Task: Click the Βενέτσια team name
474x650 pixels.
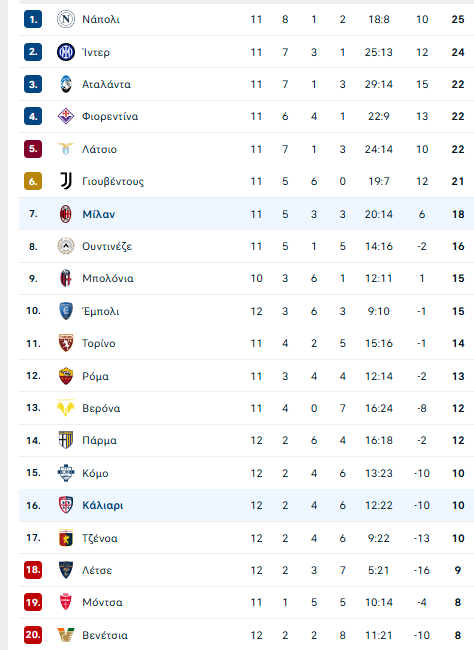Action: coord(105,635)
